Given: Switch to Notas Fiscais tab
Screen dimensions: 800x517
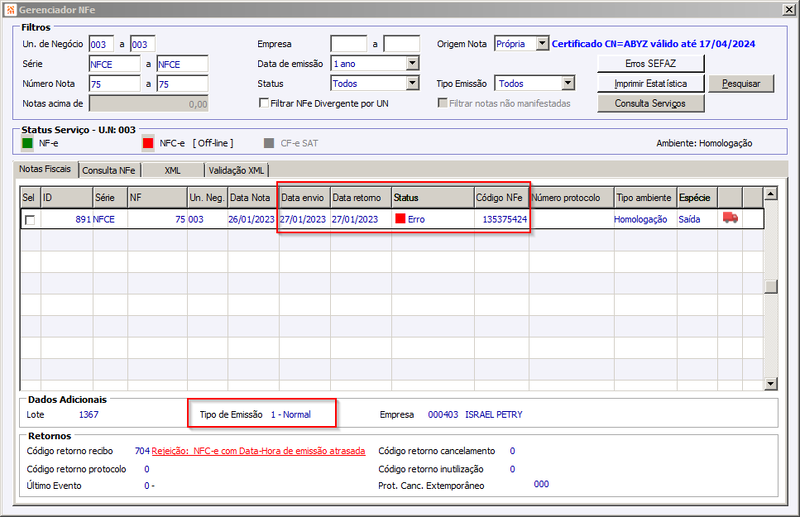Looking at the screenshot, I should pyautogui.click(x=45, y=169).
